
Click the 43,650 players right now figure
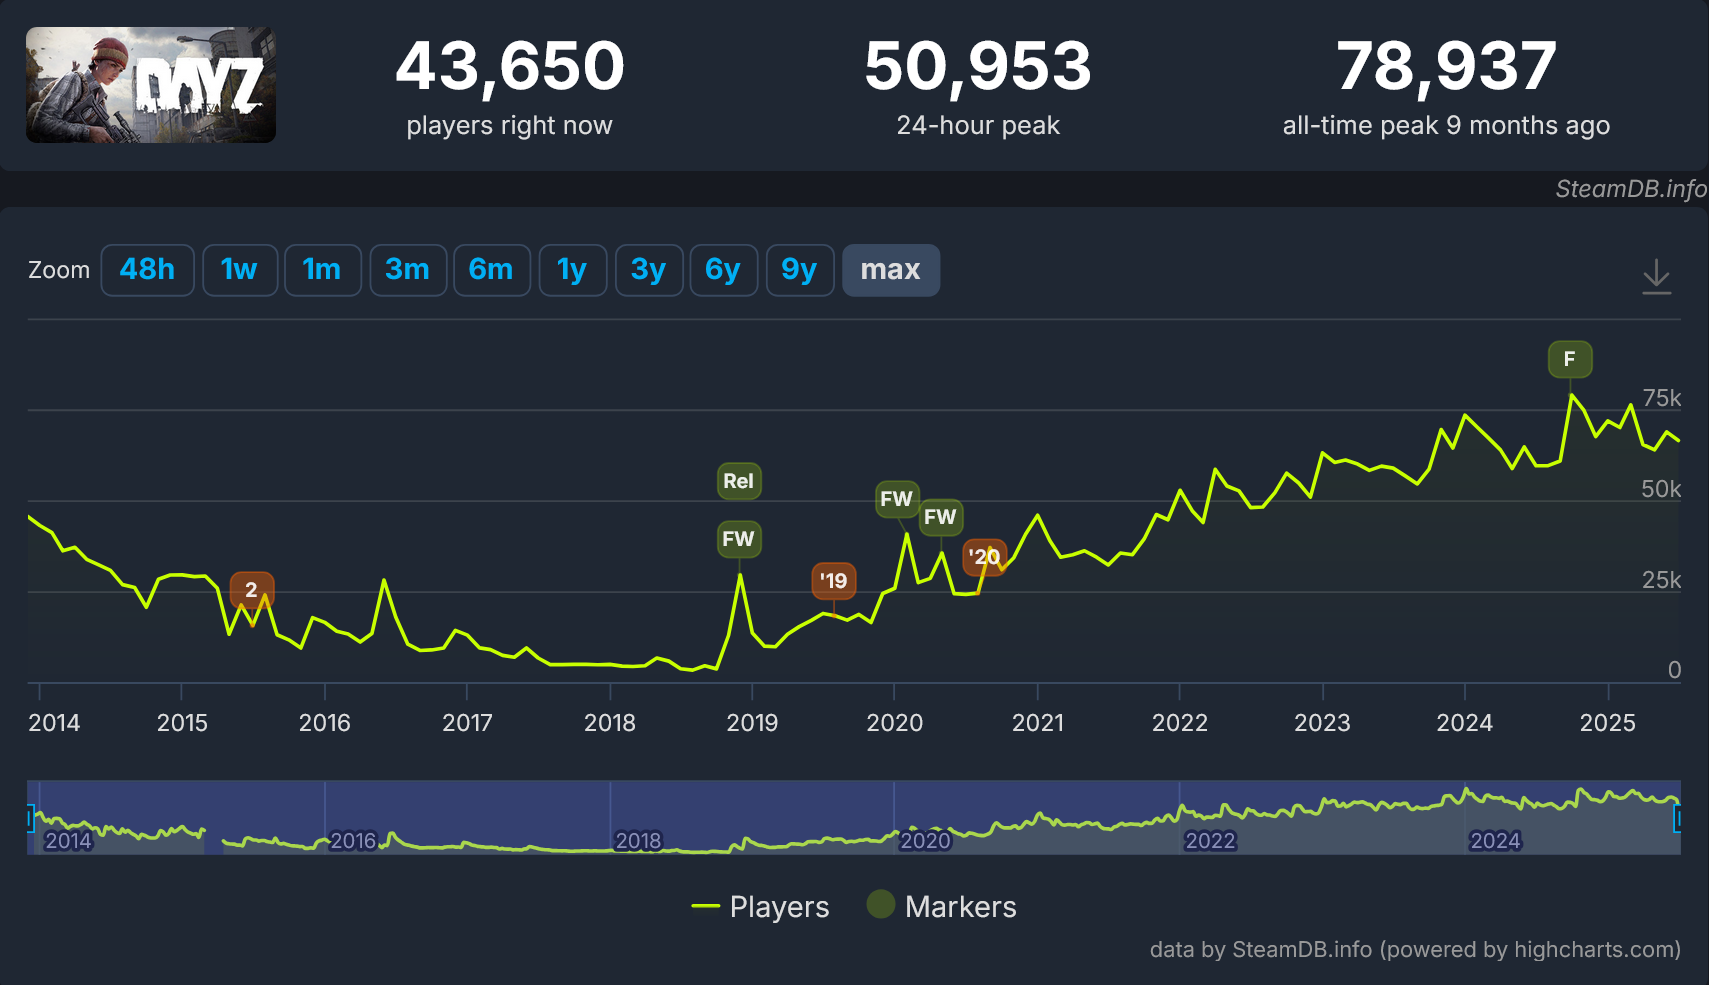pos(510,67)
